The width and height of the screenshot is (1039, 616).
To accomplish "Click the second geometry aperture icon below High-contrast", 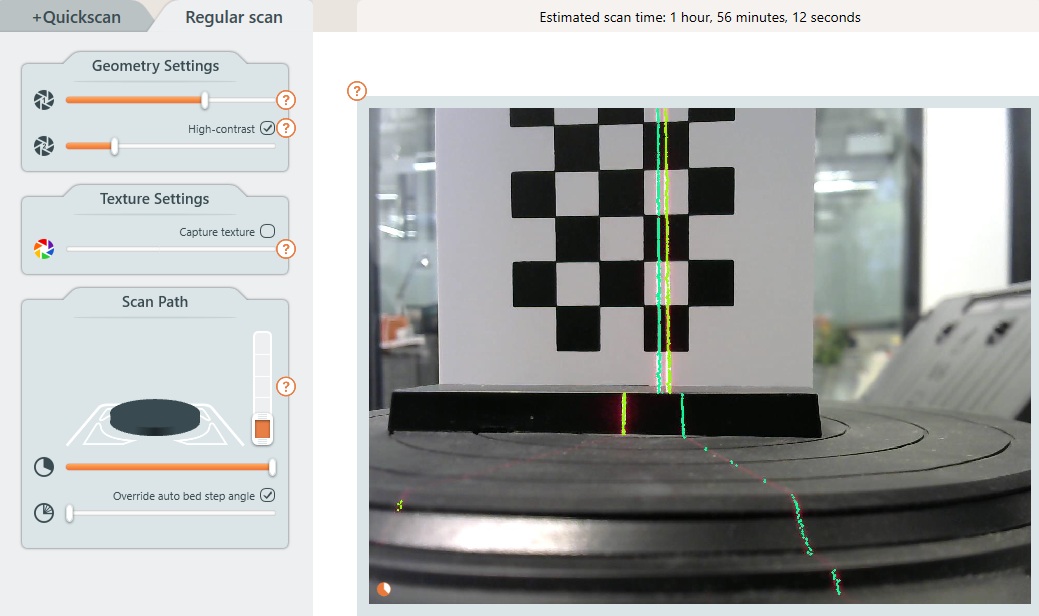I will click(43, 147).
